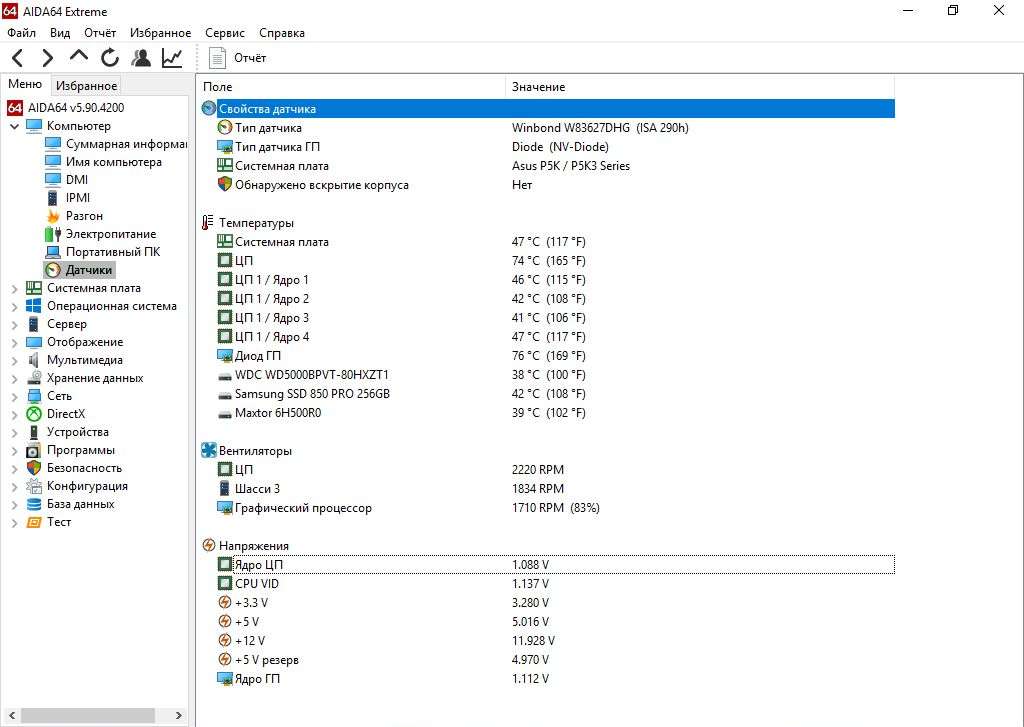
Task: Click the Температуры thermometer icon
Action: coord(208,223)
